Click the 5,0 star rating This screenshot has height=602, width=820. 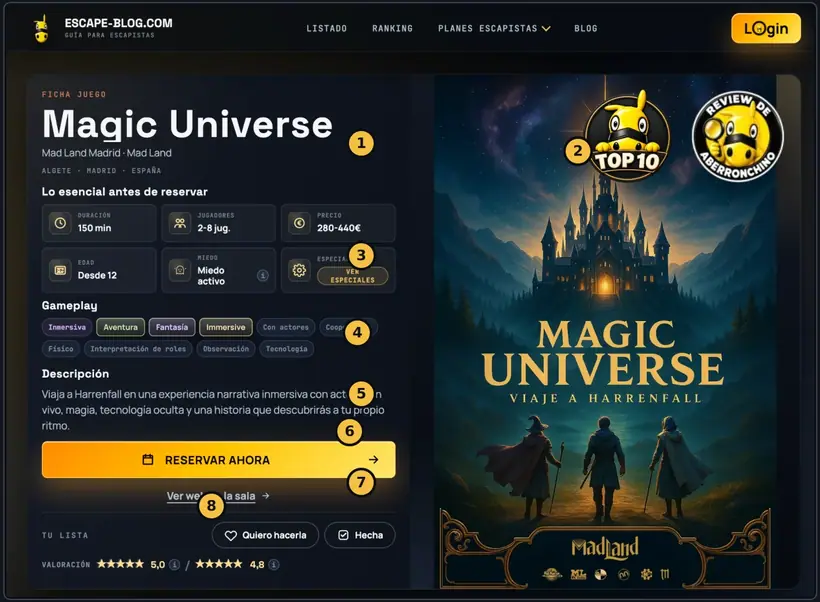(120, 564)
